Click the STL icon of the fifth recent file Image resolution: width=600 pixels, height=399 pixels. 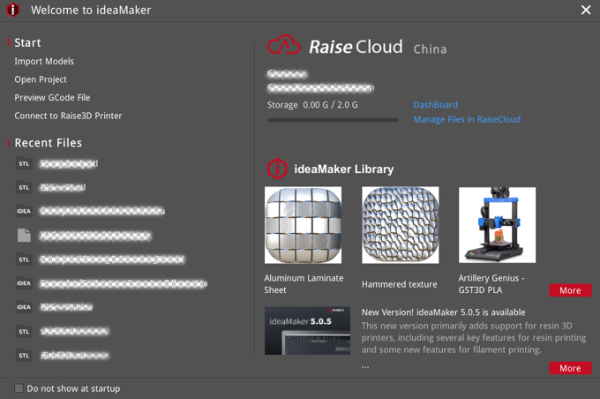click(x=24, y=259)
